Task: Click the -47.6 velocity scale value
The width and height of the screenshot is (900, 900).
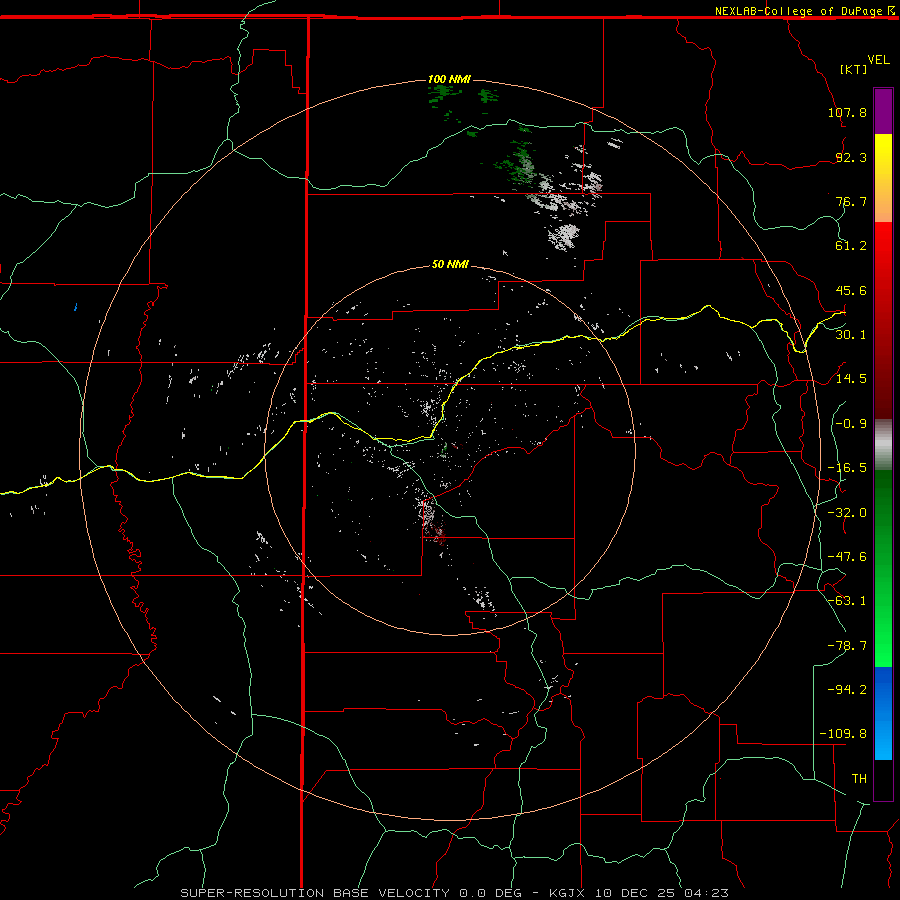Action: click(847, 557)
